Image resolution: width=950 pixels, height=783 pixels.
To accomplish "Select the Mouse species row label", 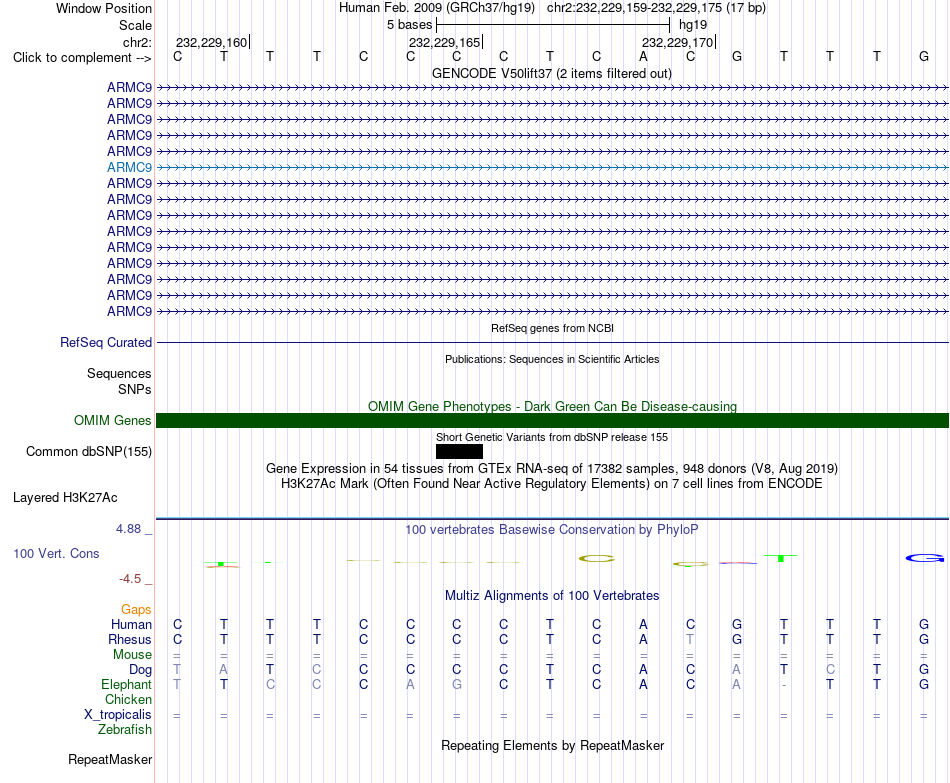I will pos(132,655).
